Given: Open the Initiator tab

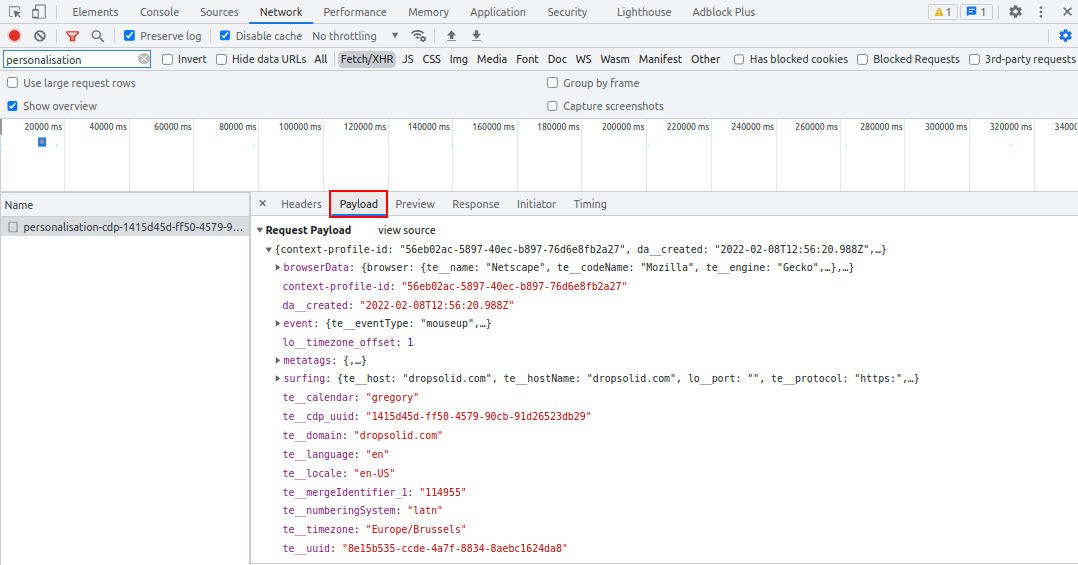Looking at the screenshot, I should (536, 204).
